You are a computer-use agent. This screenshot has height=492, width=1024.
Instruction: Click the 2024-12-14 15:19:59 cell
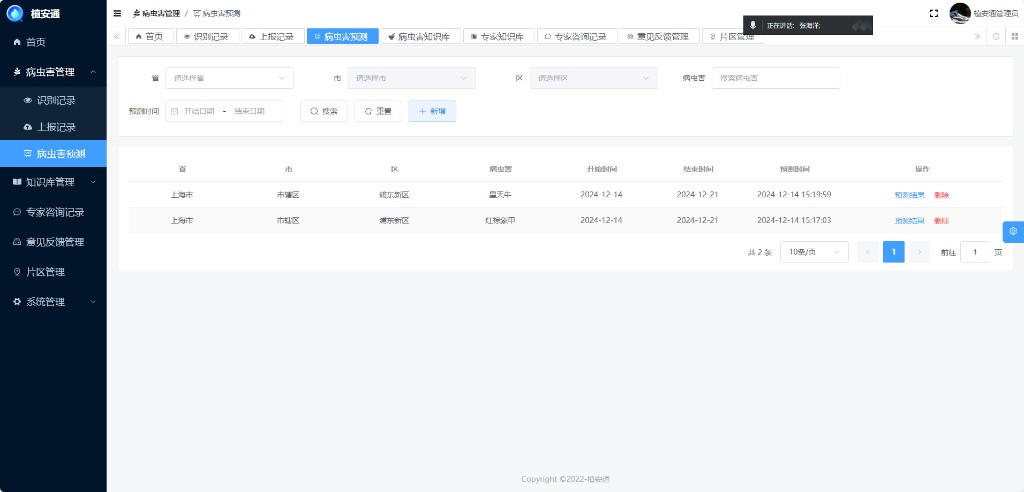coord(794,195)
